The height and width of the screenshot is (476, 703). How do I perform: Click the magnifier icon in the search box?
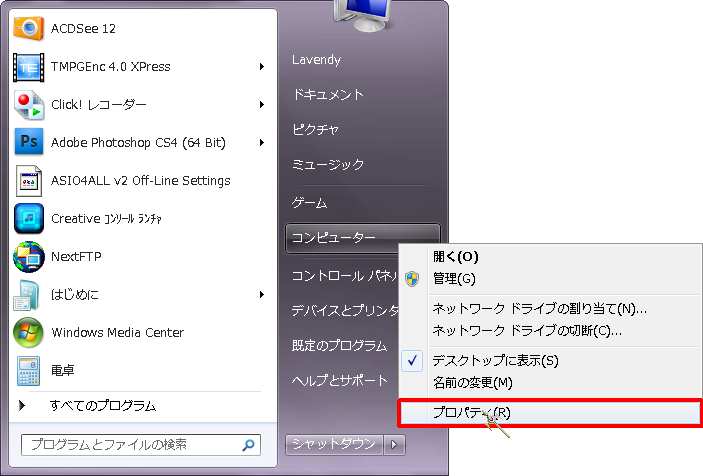point(248,445)
